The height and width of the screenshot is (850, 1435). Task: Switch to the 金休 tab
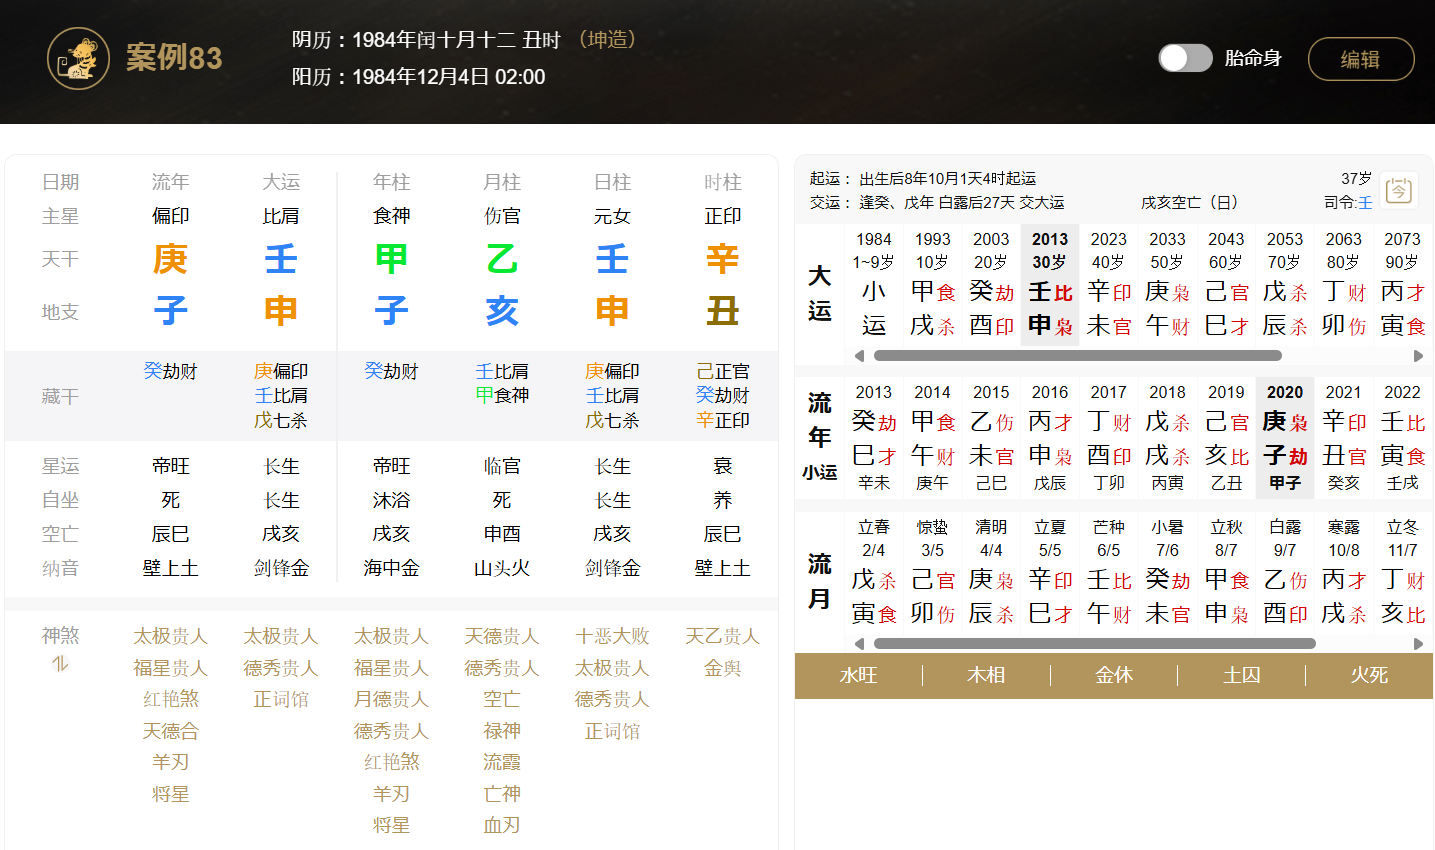point(1114,676)
